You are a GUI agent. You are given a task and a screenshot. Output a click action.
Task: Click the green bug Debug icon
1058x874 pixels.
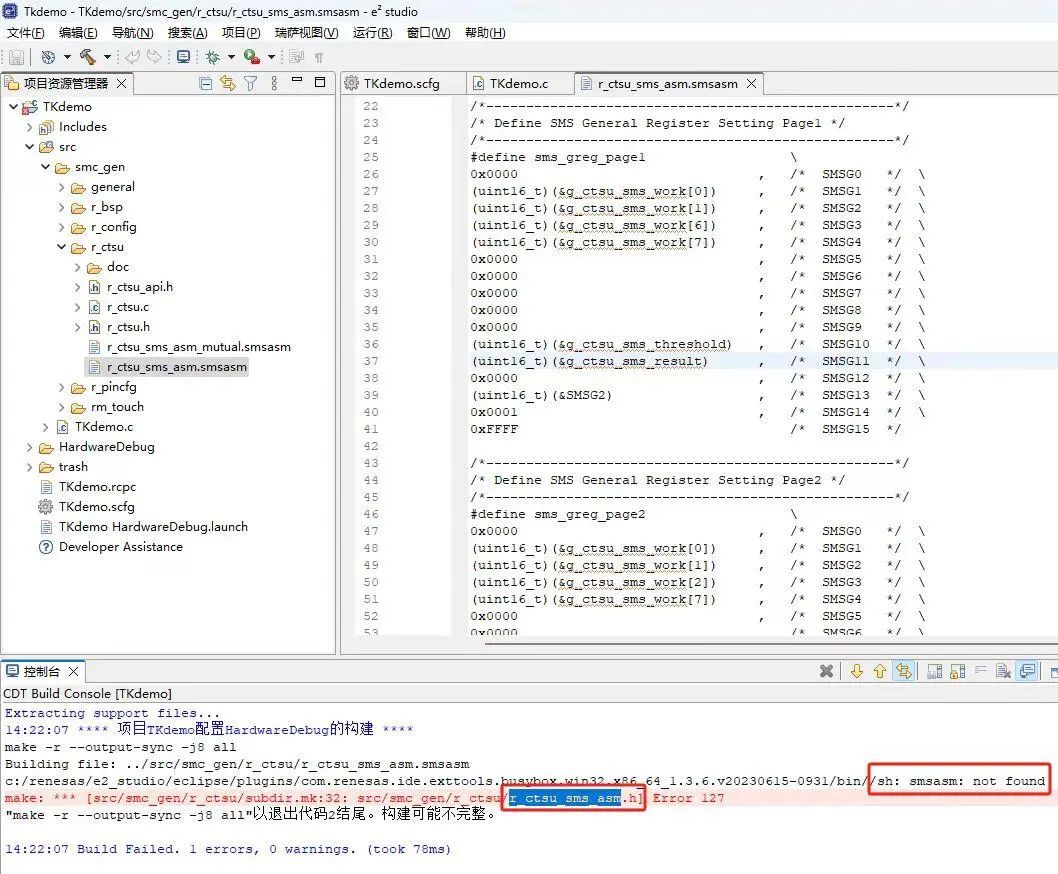pyautogui.click(x=212, y=57)
